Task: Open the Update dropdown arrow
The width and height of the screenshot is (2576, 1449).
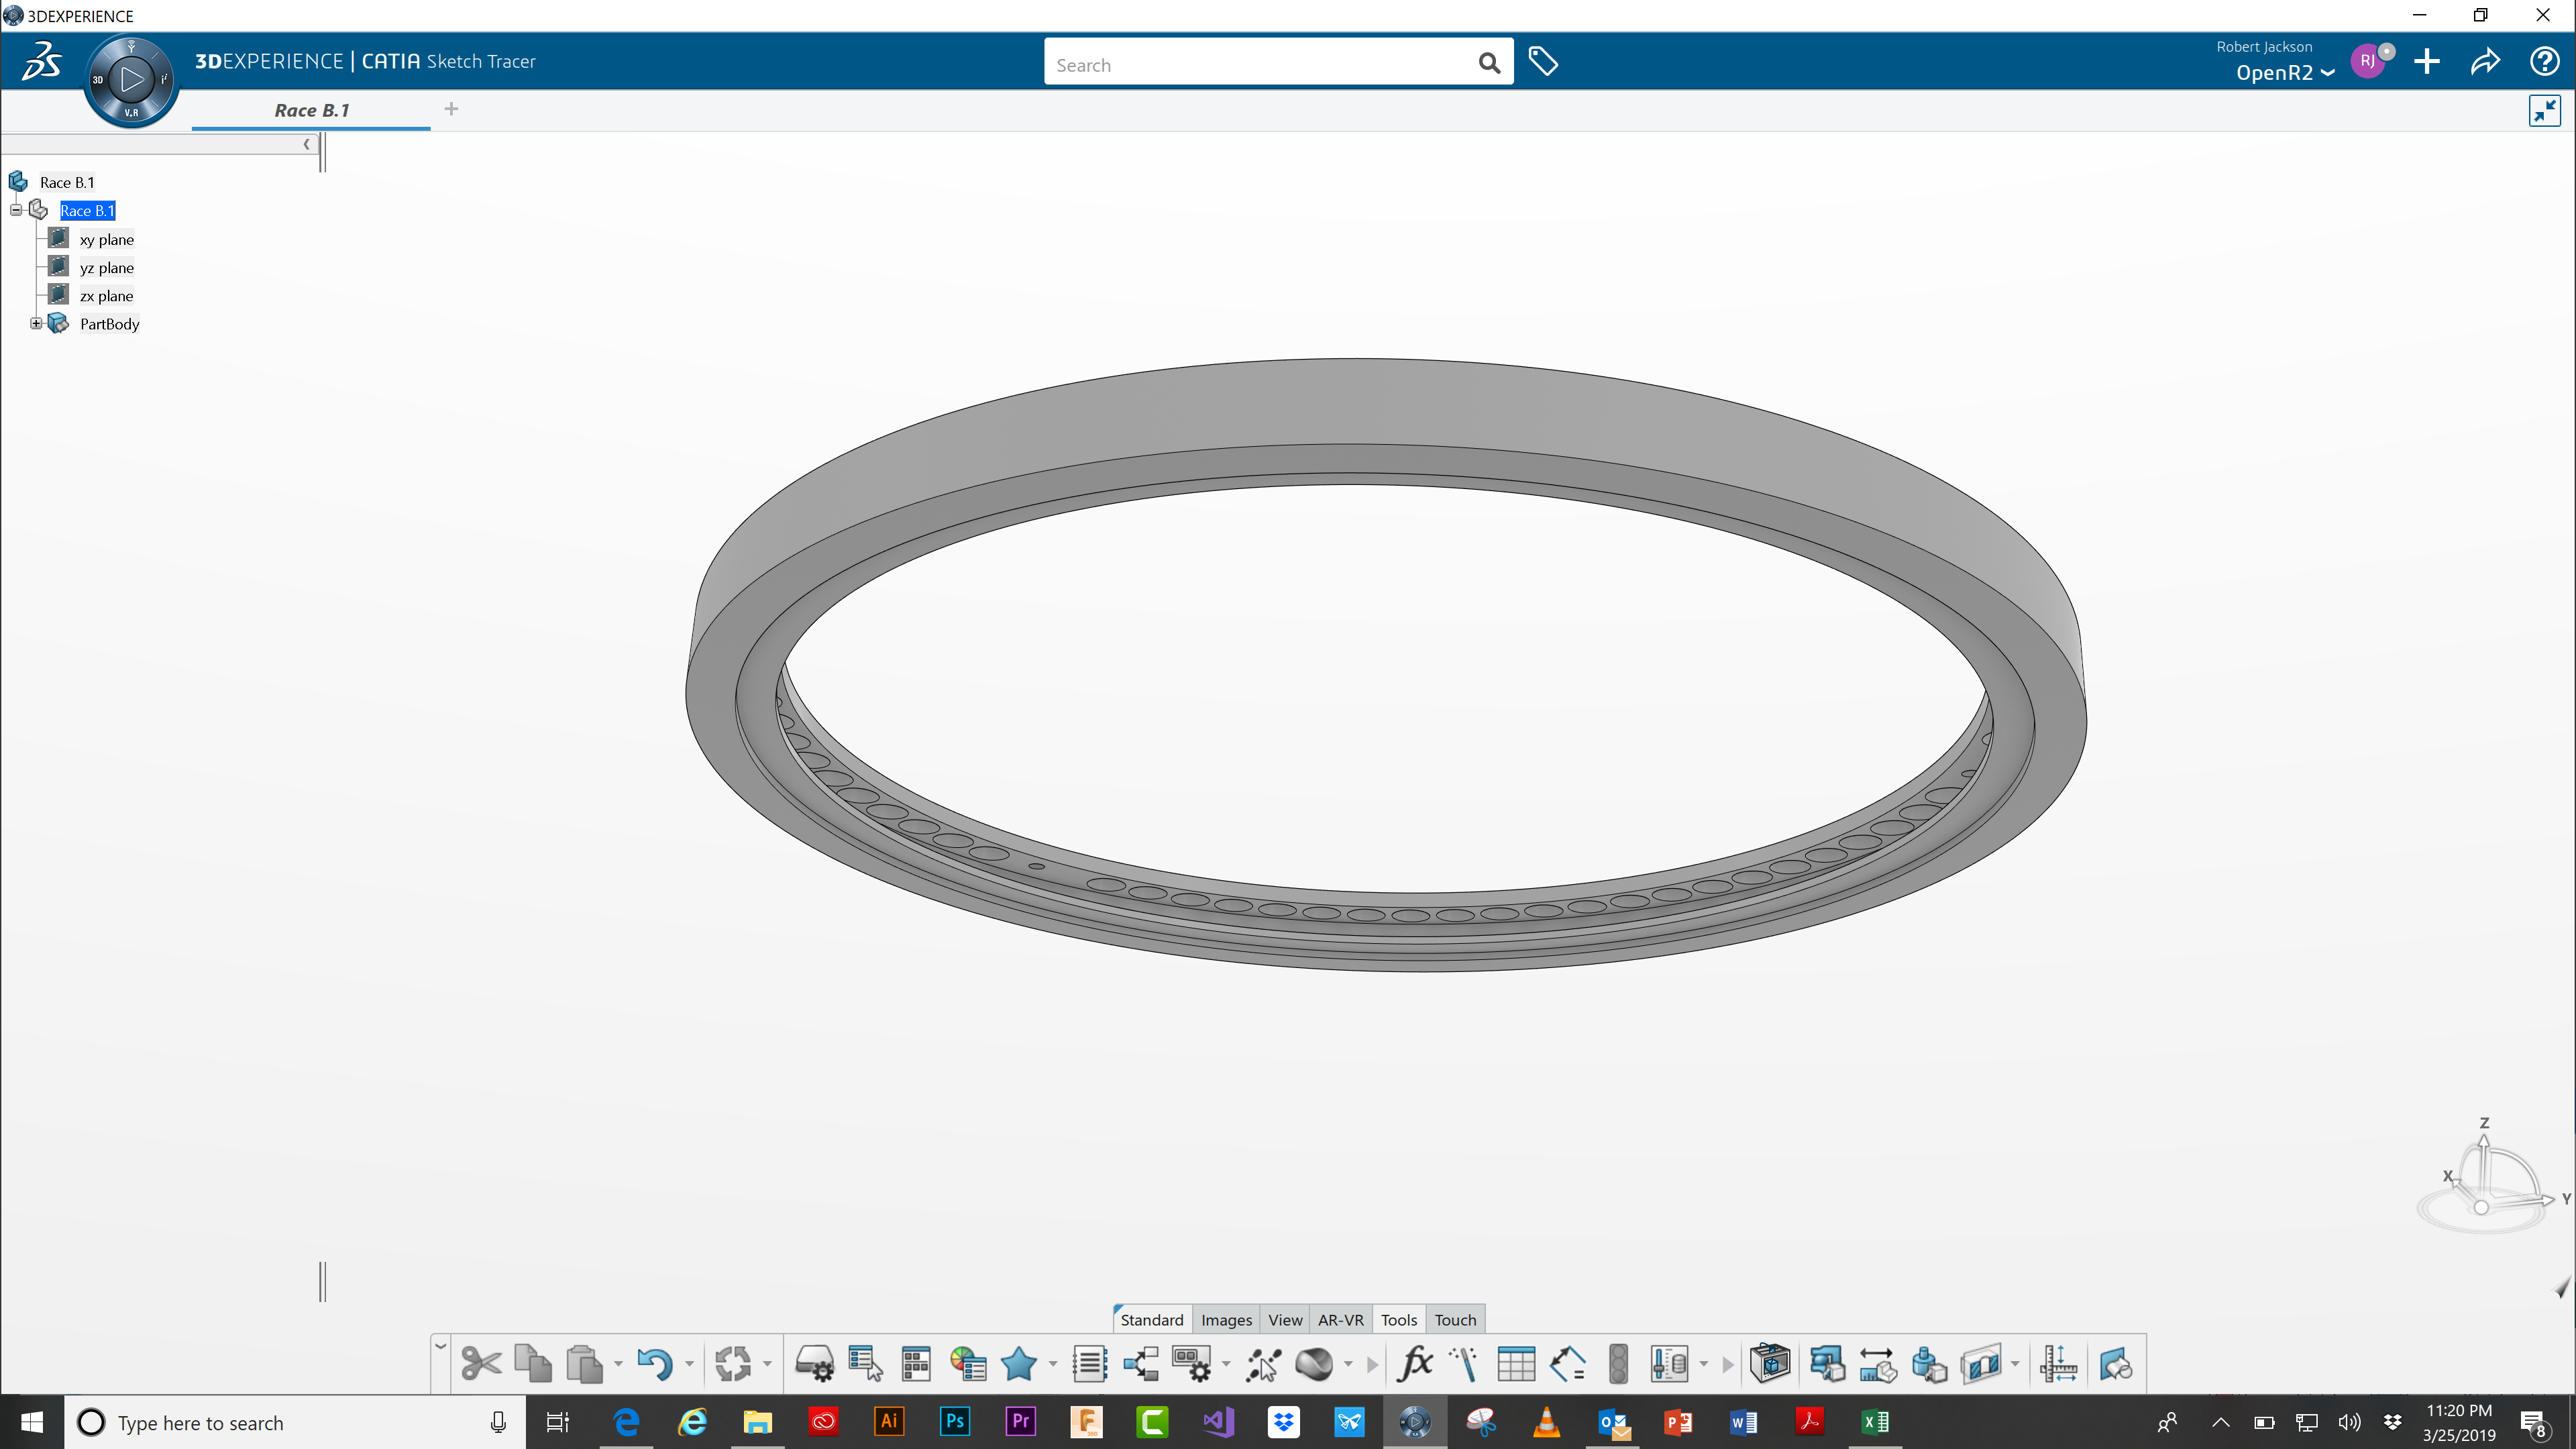Action: pyautogui.click(x=767, y=1364)
